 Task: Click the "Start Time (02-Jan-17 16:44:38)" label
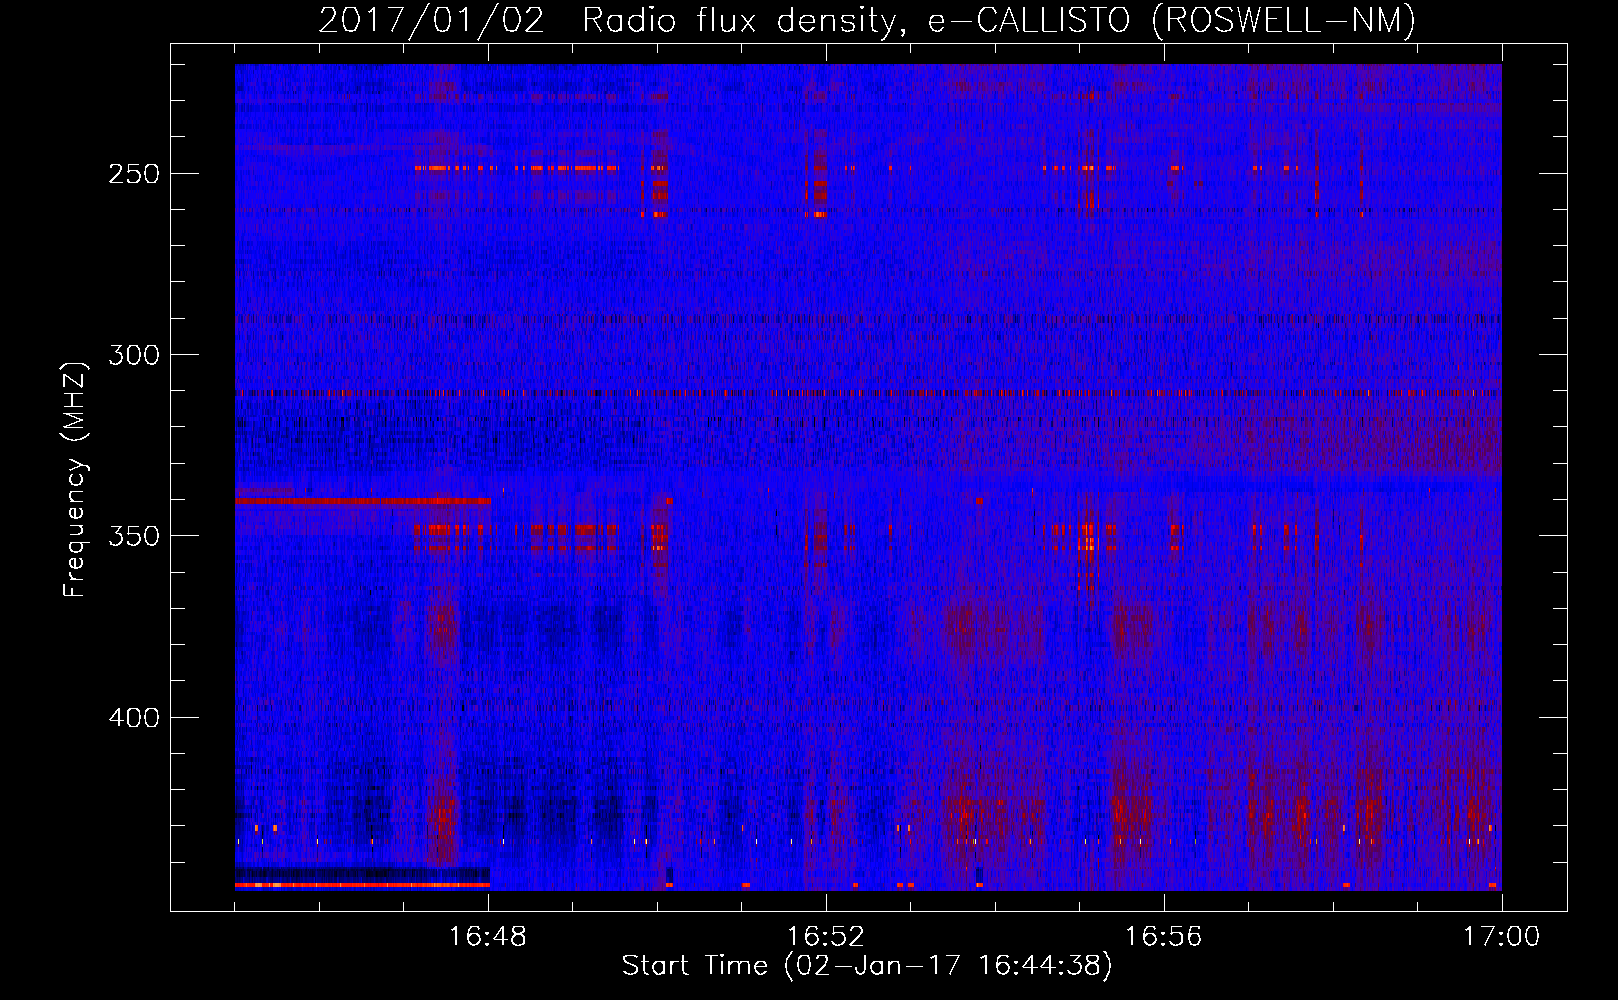point(867,966)
